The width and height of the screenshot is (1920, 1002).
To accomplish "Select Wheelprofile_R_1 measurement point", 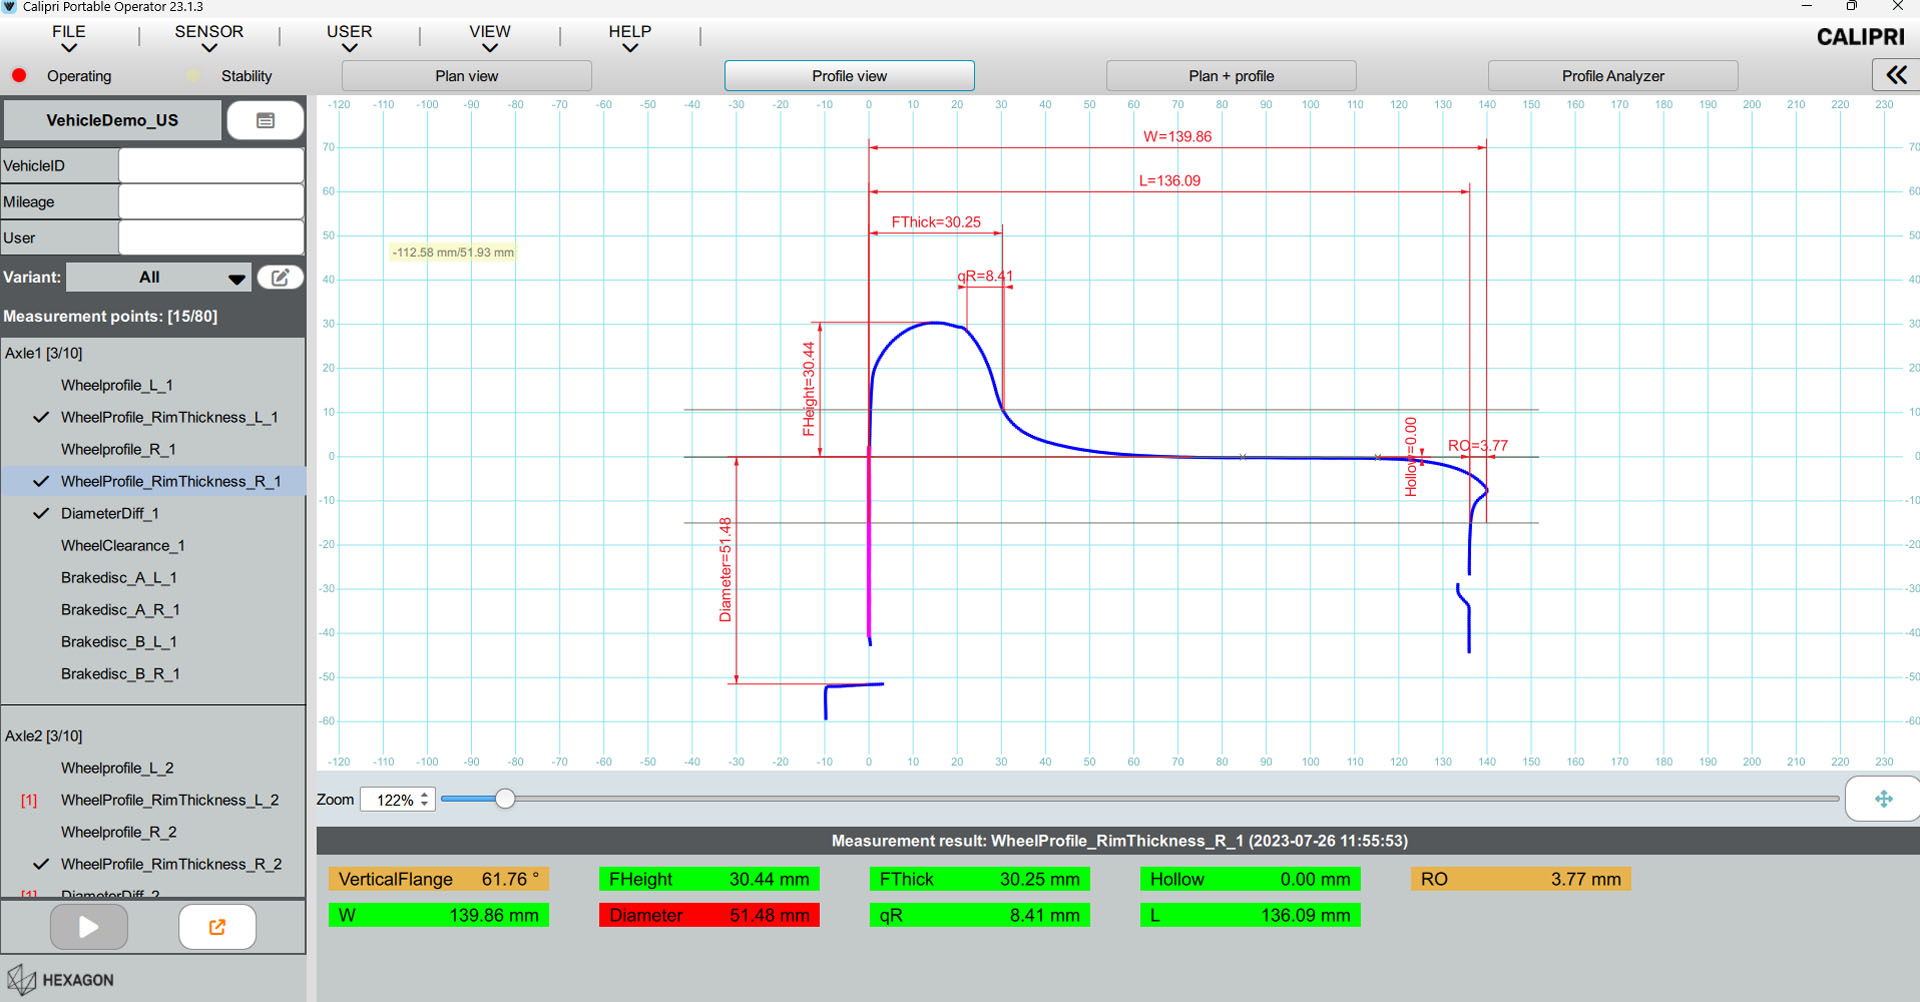I will pyautogui.click(x=118, y=449).
